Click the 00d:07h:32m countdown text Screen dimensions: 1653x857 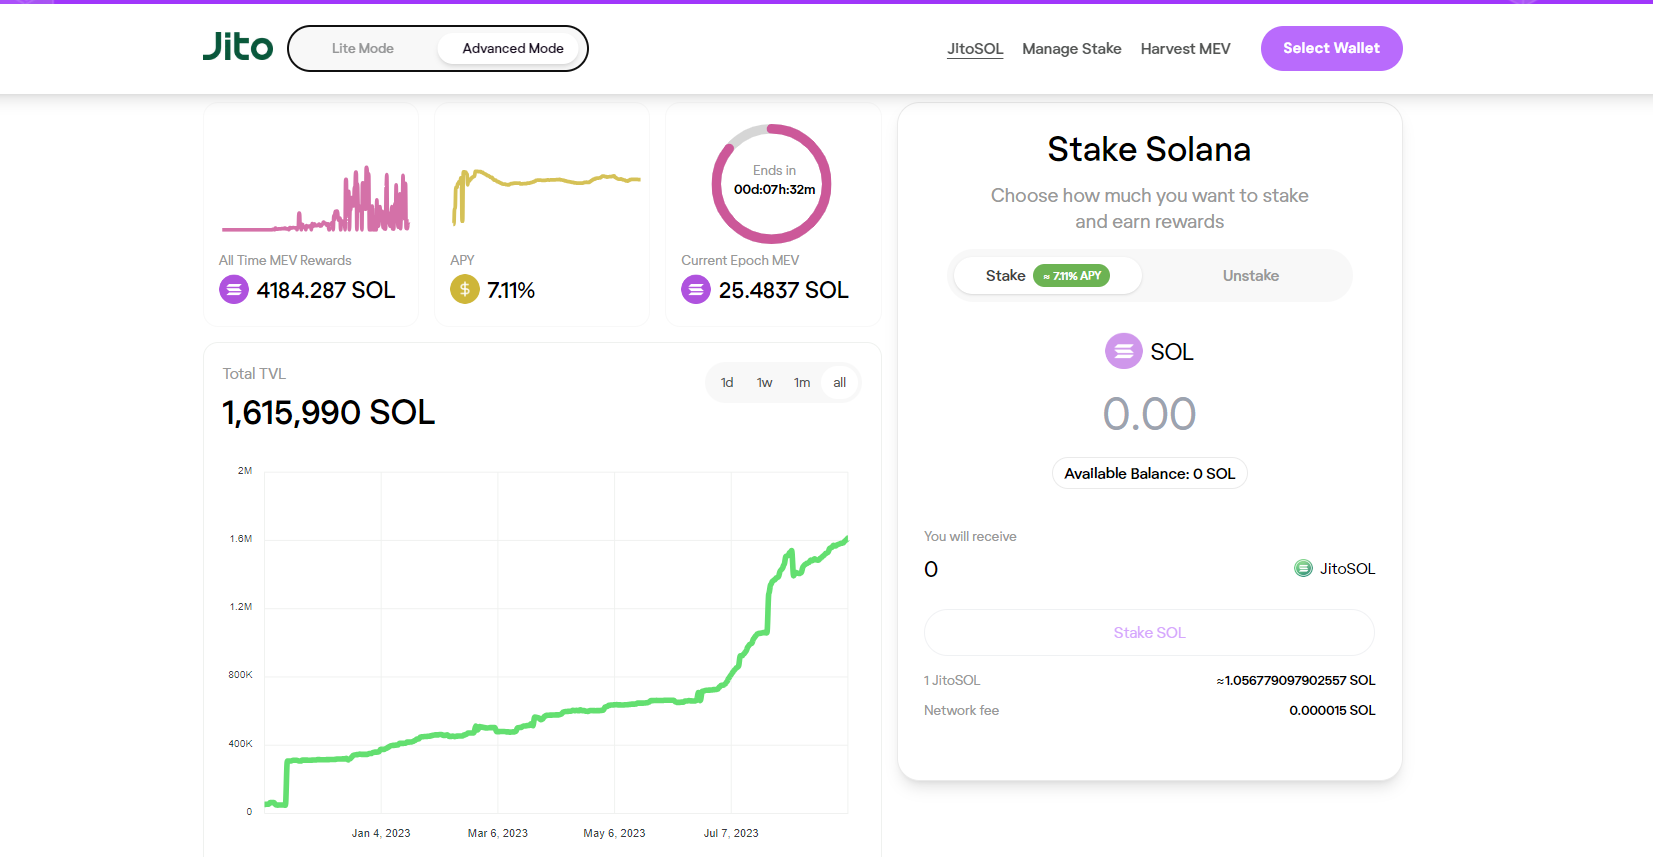tap(775, 189)
